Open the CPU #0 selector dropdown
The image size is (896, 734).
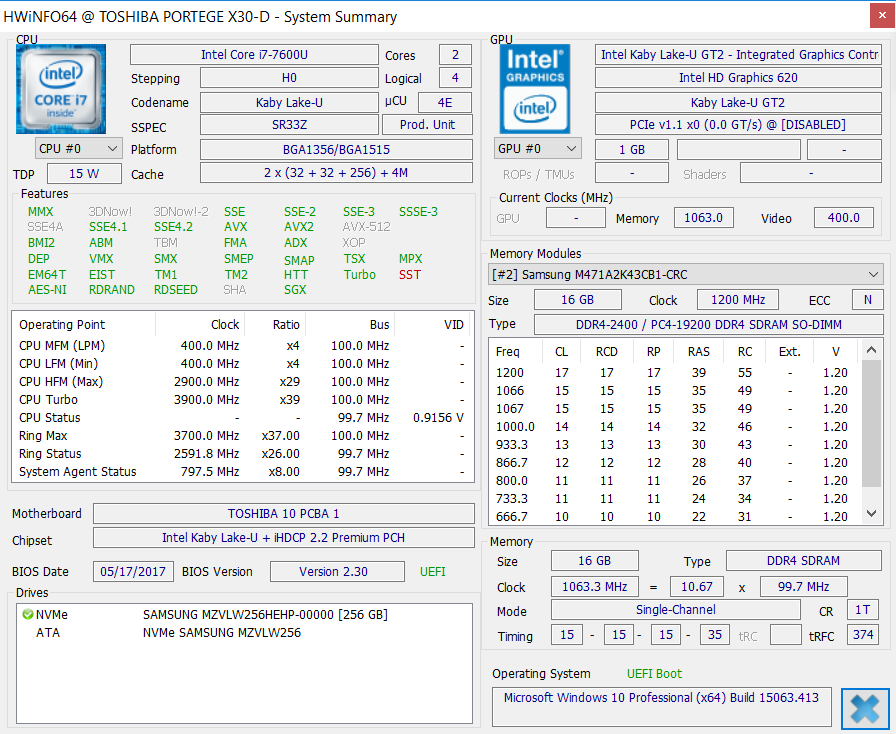pyautogui.click(x=78, y=149)
